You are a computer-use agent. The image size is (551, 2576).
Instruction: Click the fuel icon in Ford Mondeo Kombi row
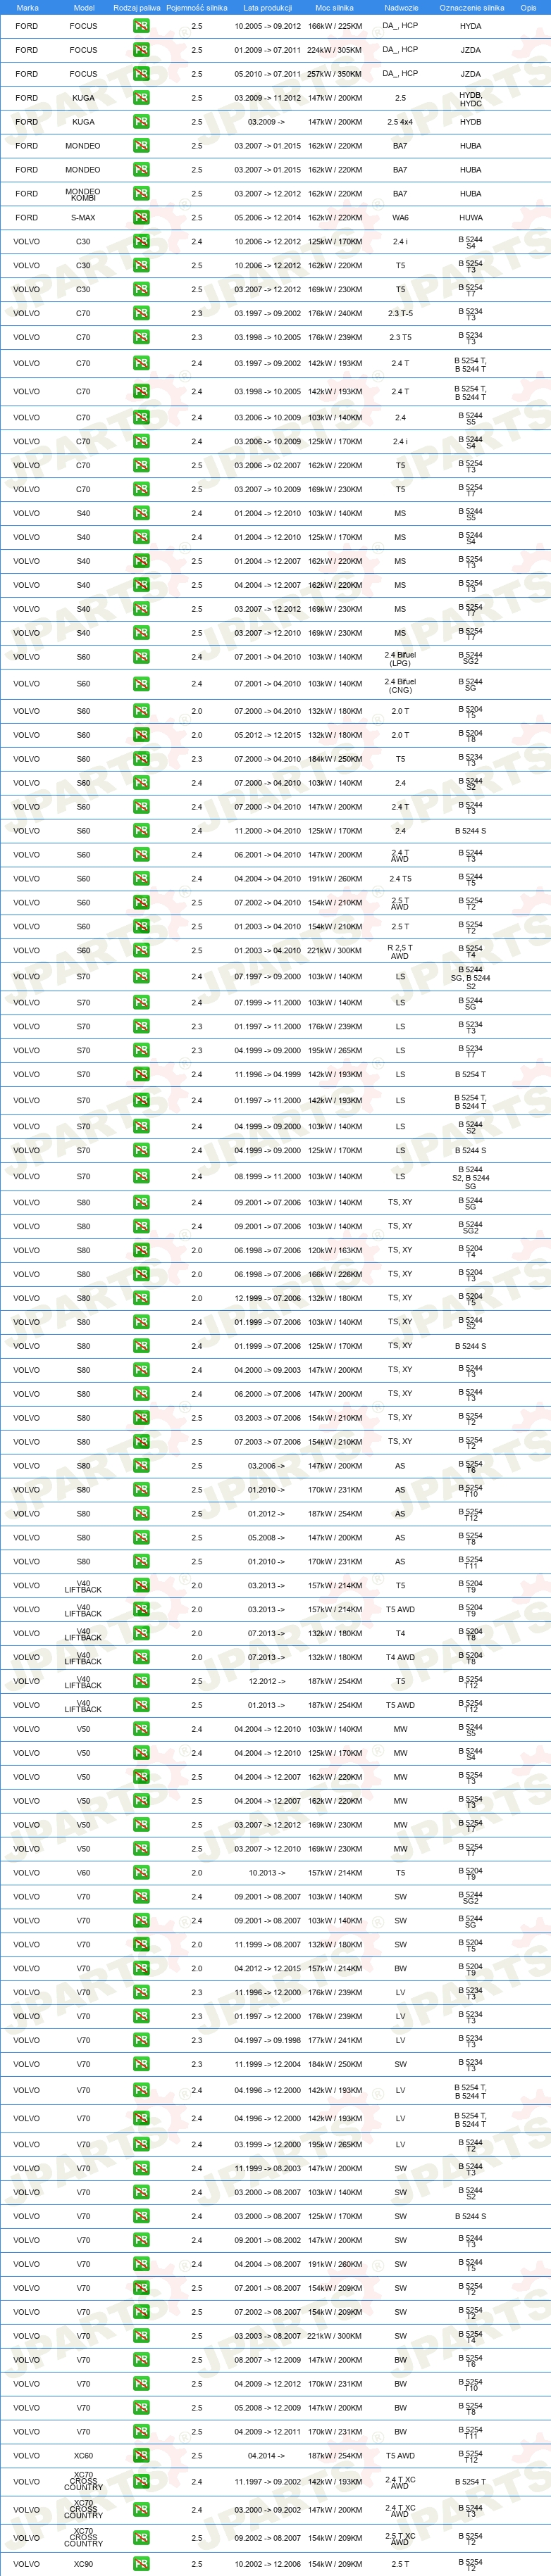(141, 194)
